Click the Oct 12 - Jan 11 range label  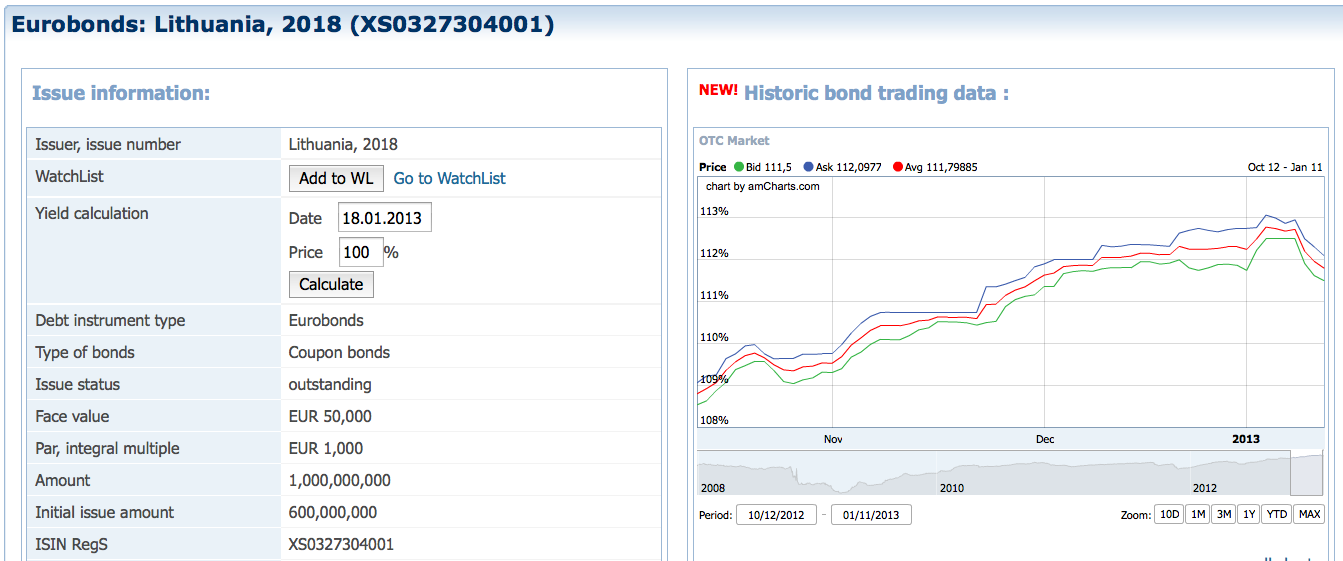1285,167
